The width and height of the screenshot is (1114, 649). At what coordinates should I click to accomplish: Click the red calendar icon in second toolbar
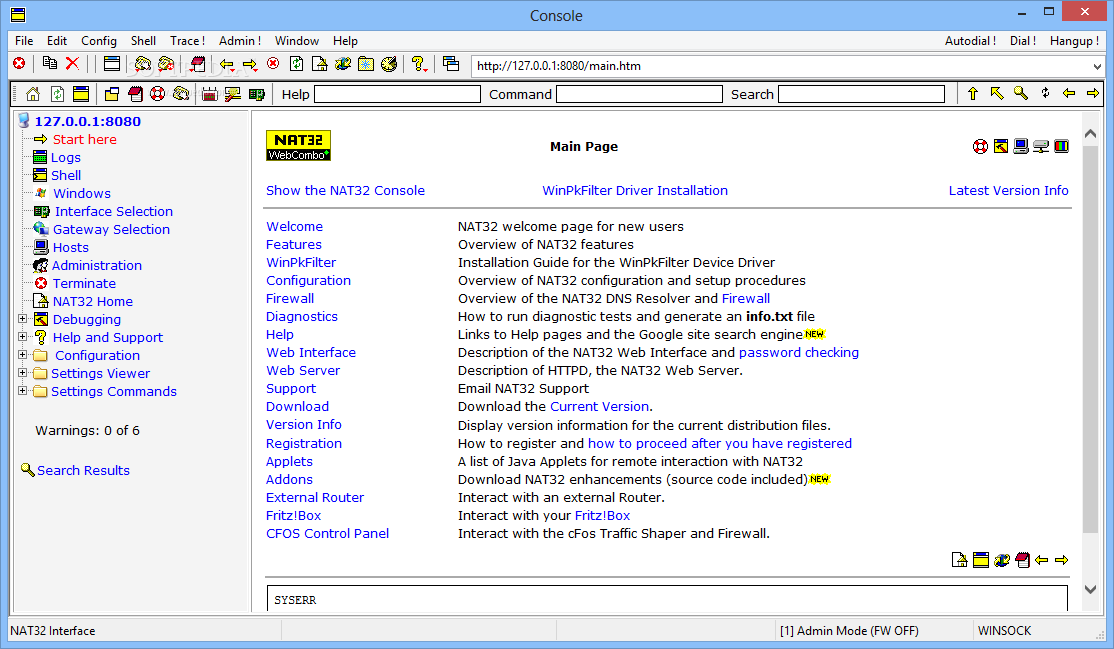210,94
